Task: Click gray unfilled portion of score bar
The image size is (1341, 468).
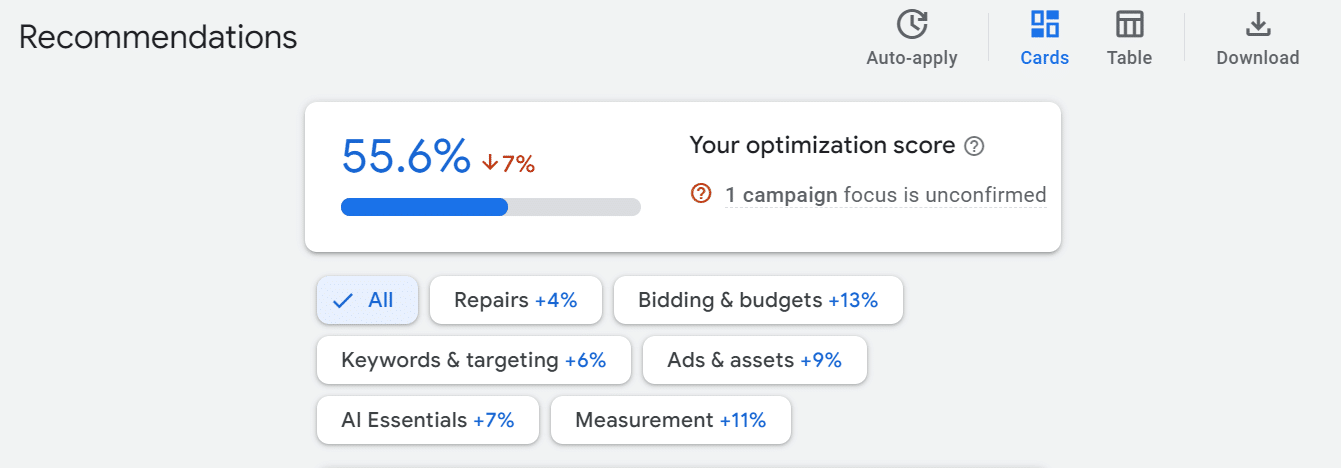Action: pos(574,207)
